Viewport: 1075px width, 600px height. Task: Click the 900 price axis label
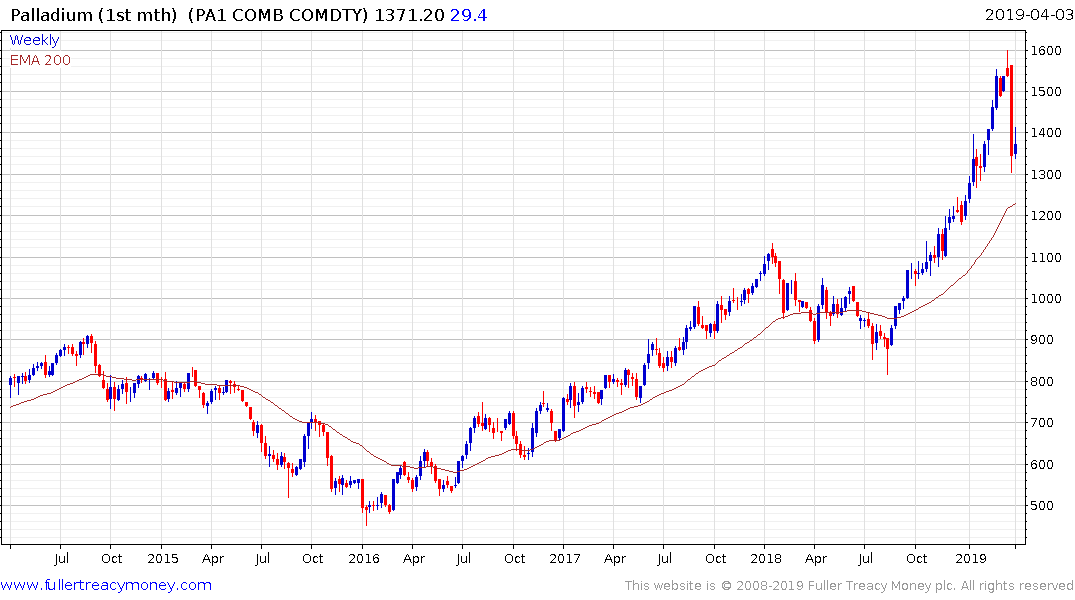pos(1042,340)
